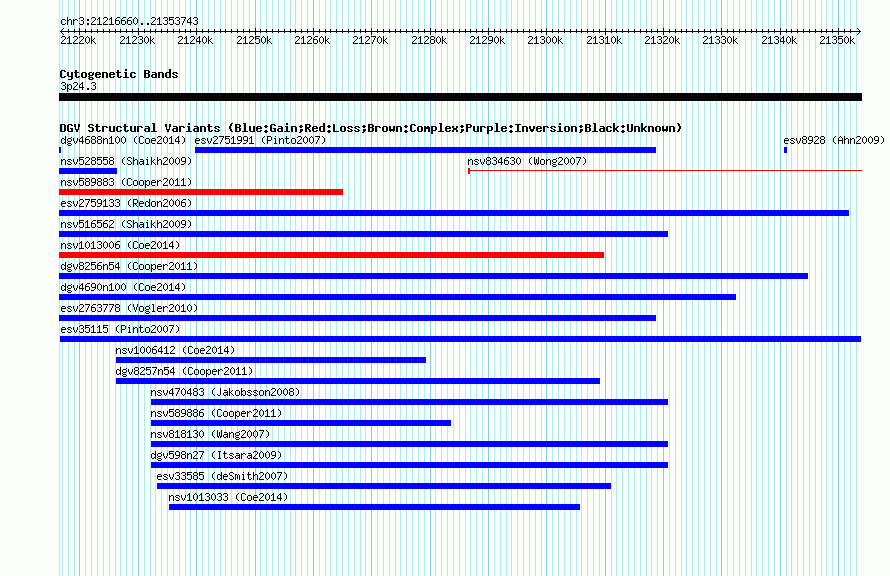Click the DGV Structural Variants track heading
Viewport: 890px width, 576px height.
371,128
